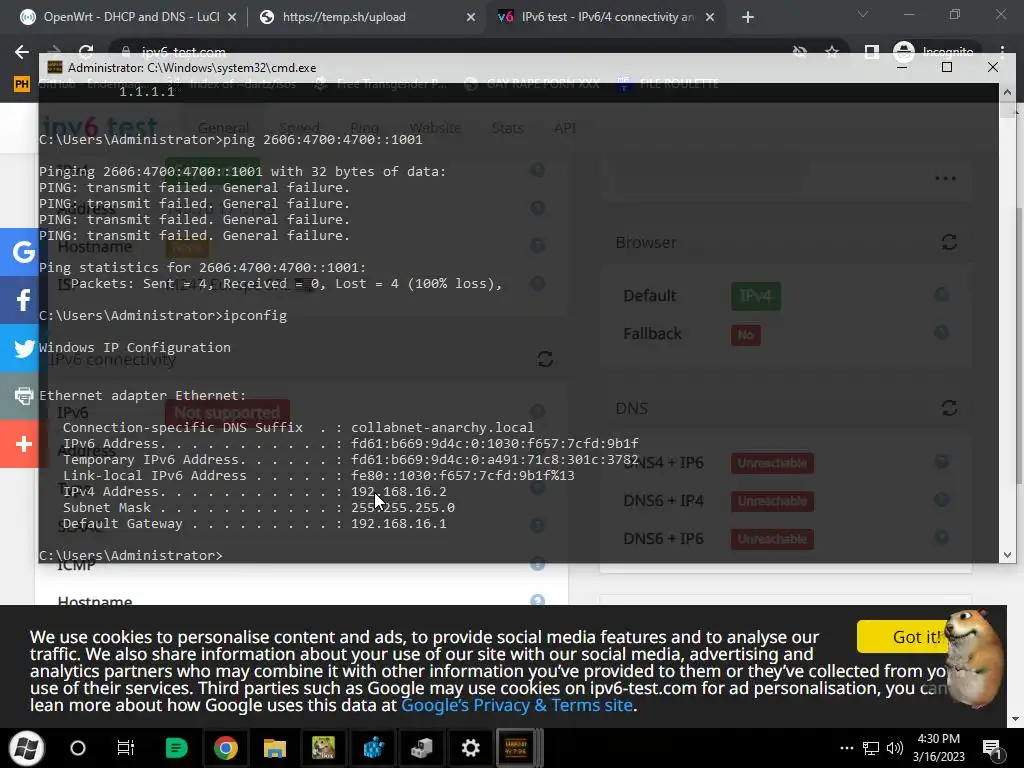Open volume control tray icon
This screenshot has height=768, width=1024.
pos(895,748)
